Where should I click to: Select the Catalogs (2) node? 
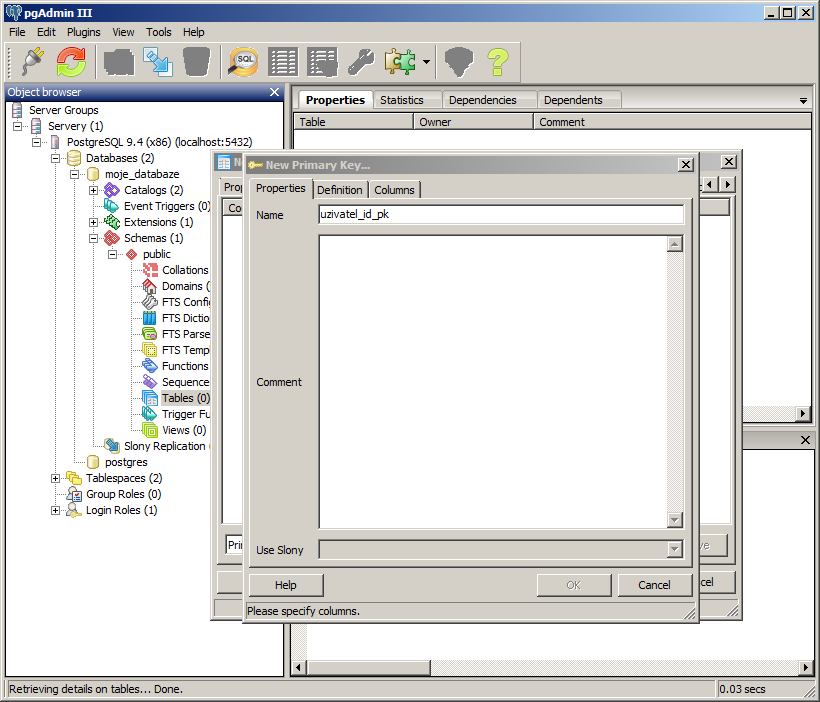(x=153, y=190)
